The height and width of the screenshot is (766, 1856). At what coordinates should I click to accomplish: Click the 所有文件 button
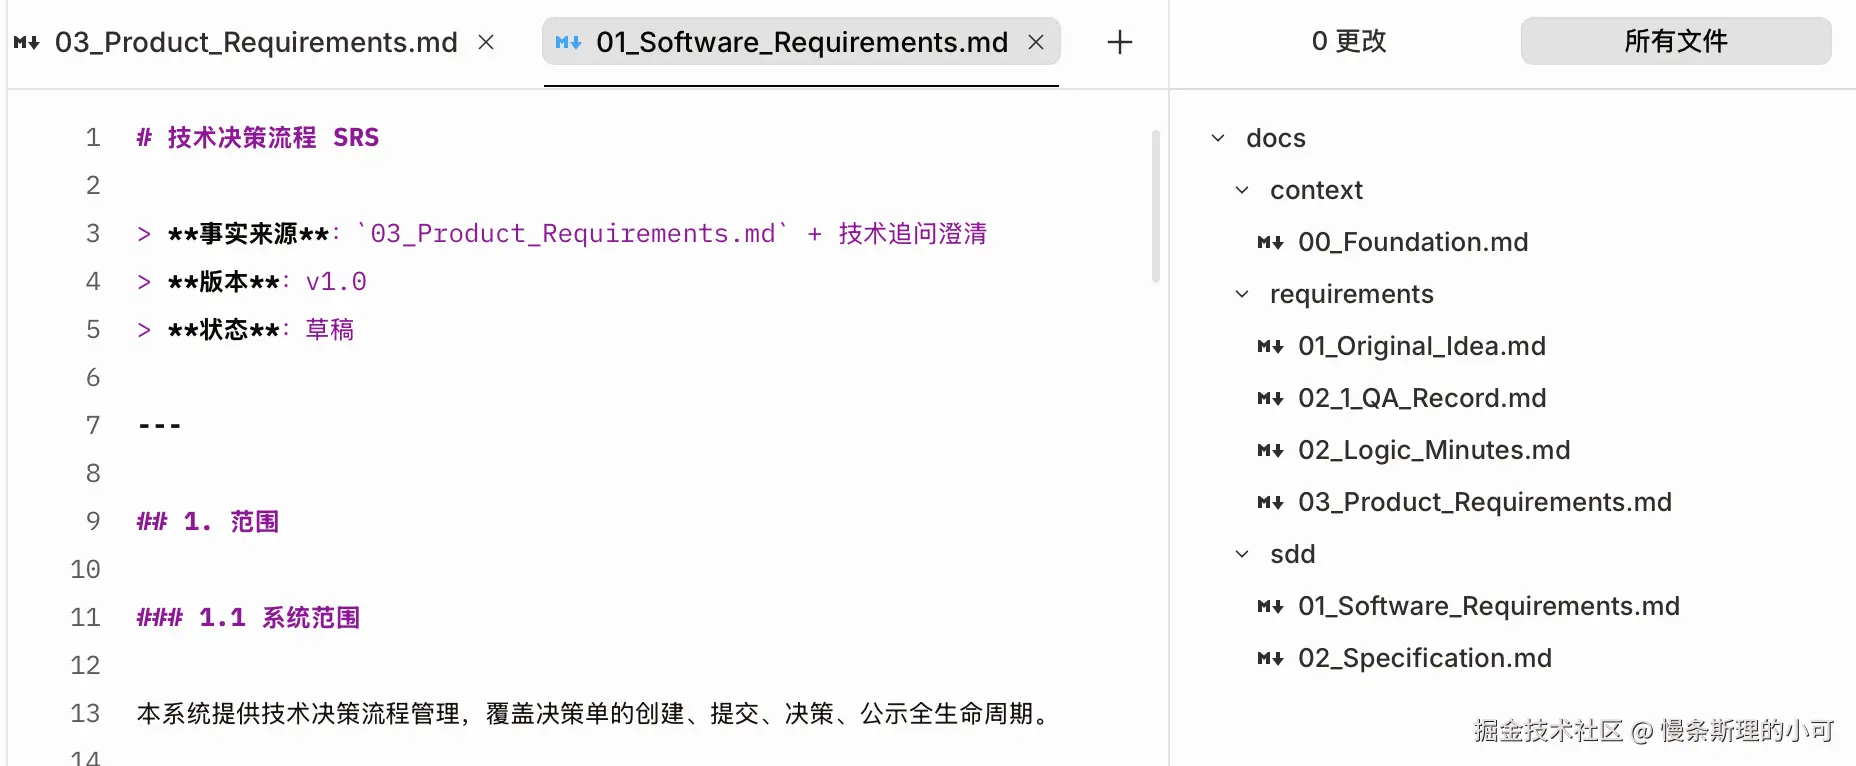point(1675,41)
